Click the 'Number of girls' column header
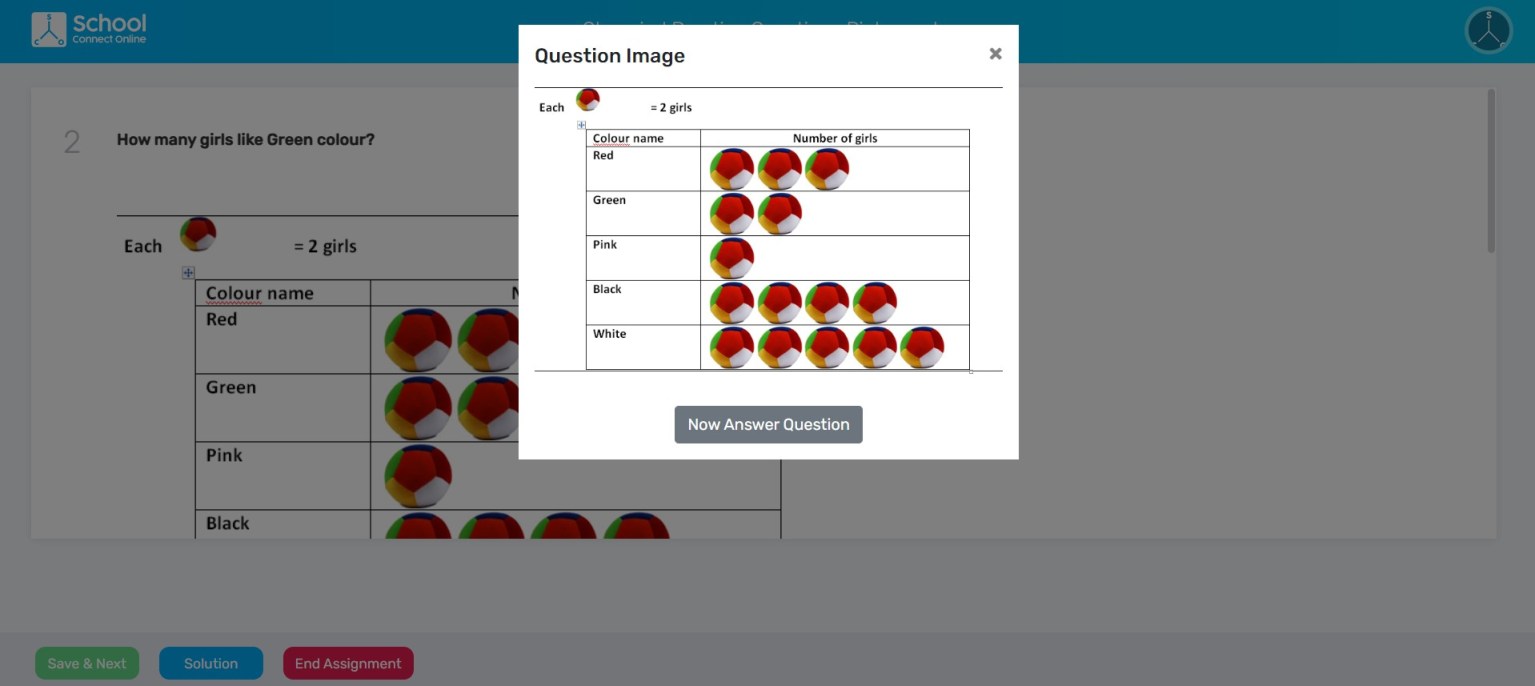The height and width of the screenshot is (686, 1535). click(x=834, y=138)
